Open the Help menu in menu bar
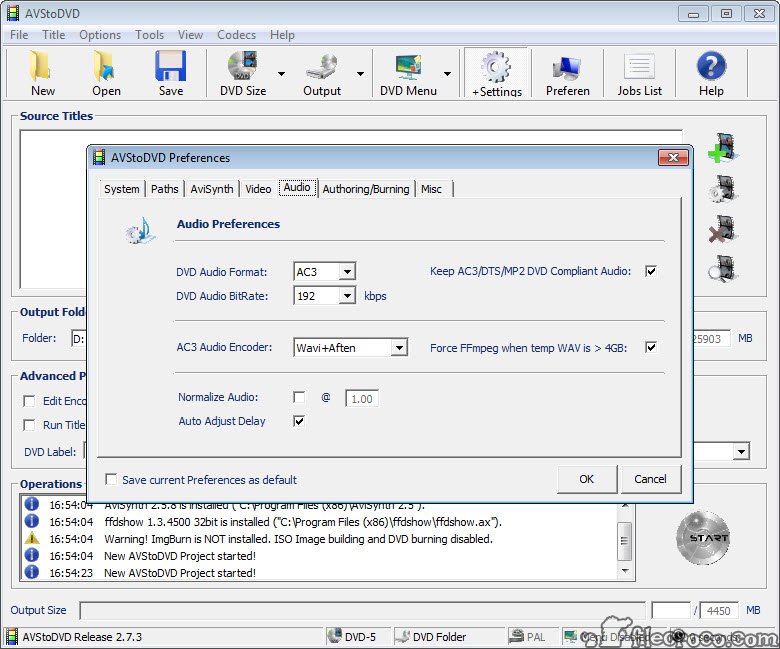Viewport: 780px width, 649px height. pos(282,35)
